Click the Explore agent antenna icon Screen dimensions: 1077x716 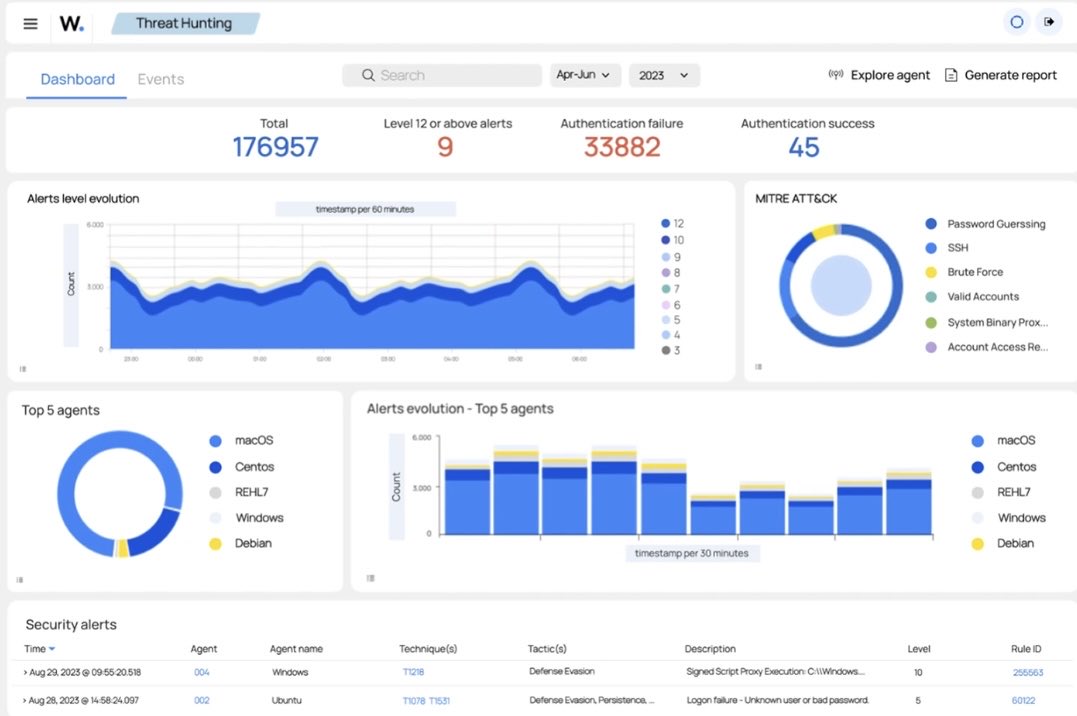(835, 74)
